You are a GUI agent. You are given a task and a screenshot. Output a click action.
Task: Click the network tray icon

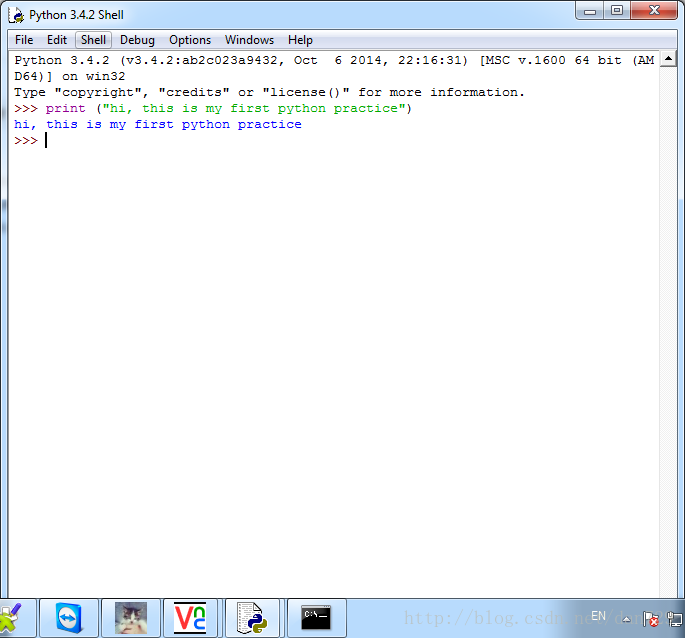(x=675, y=620)
